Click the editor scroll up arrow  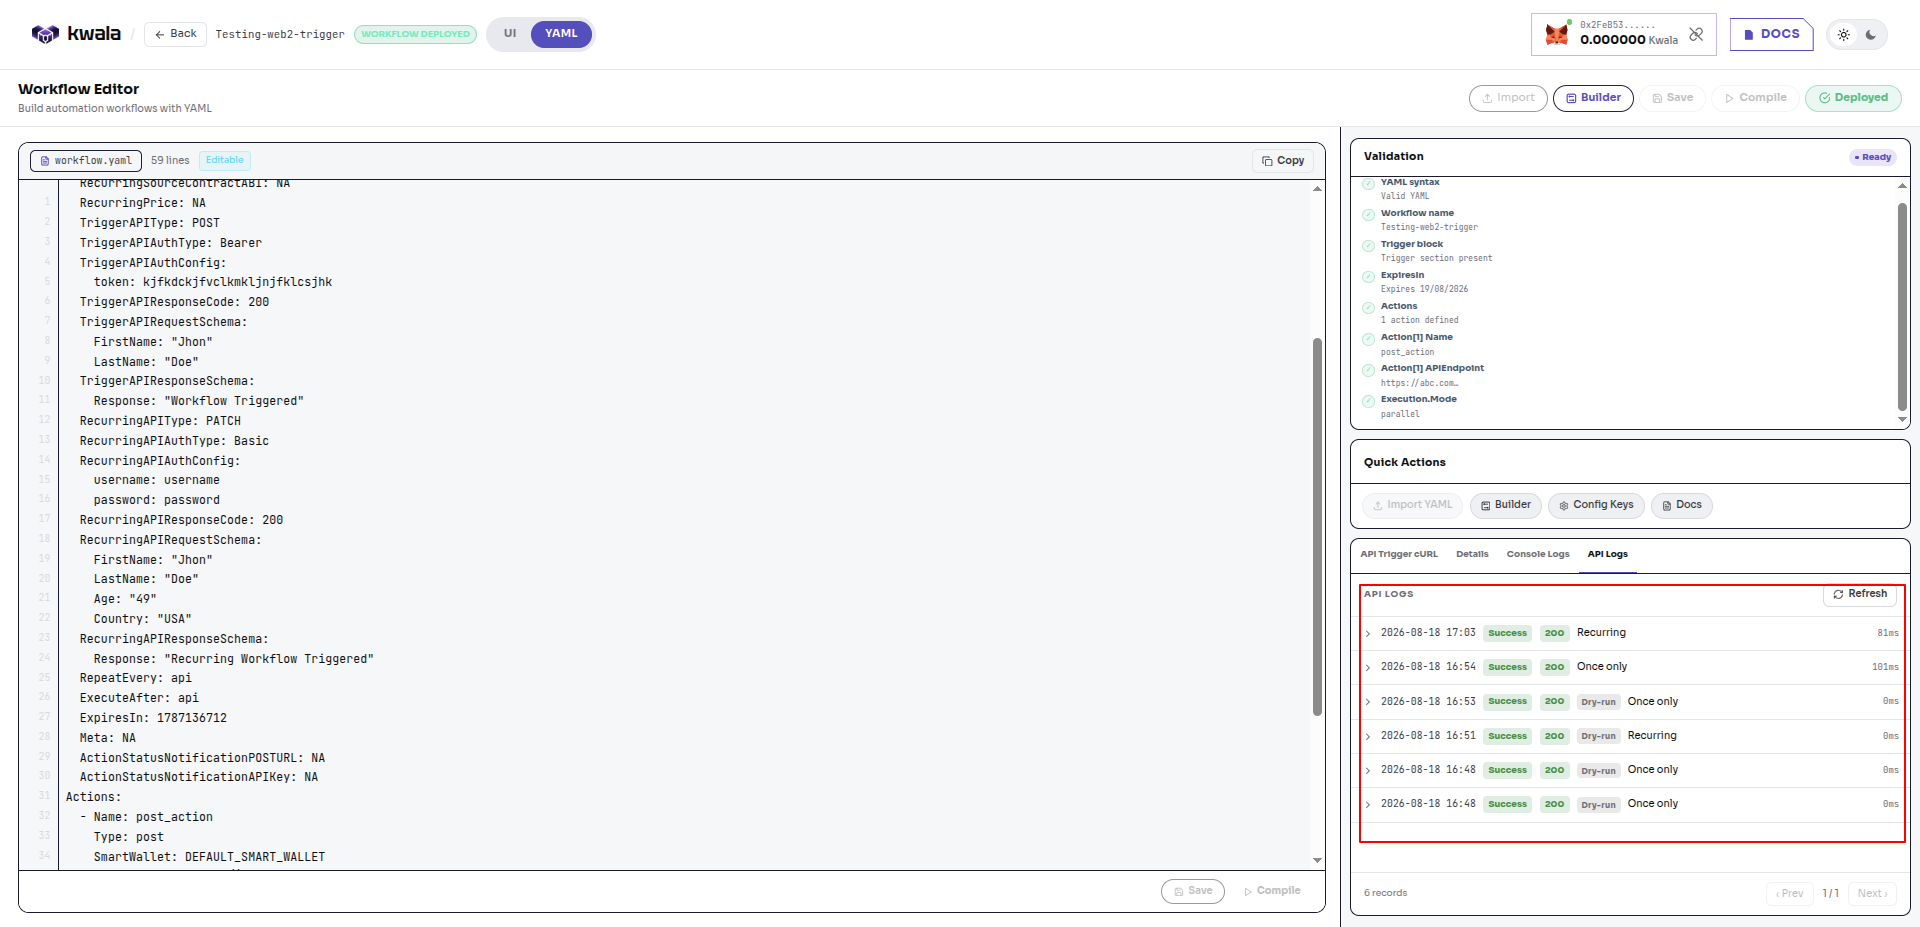[x=1317, y=189]
